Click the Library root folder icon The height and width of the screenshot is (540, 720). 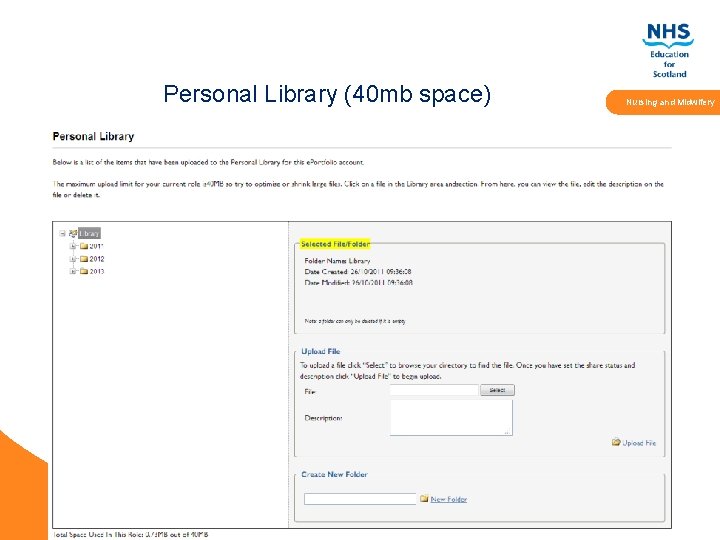[73, 233]
